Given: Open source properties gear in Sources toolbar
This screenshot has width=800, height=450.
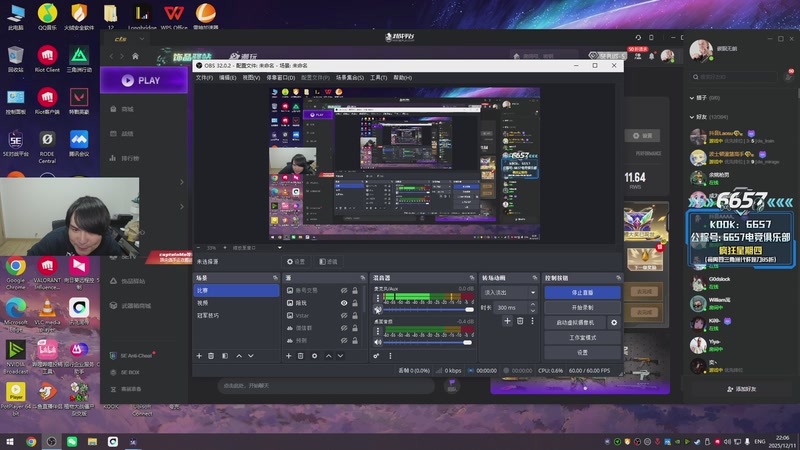Looking at the screenshot, I should [314, 356].
